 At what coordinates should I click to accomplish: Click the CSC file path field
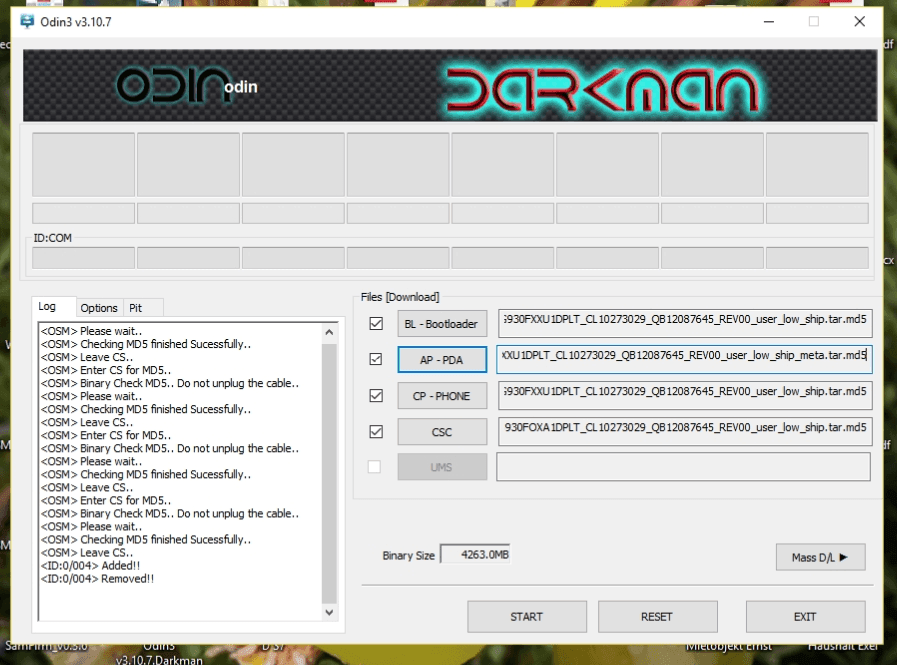(x=685, y=432)
